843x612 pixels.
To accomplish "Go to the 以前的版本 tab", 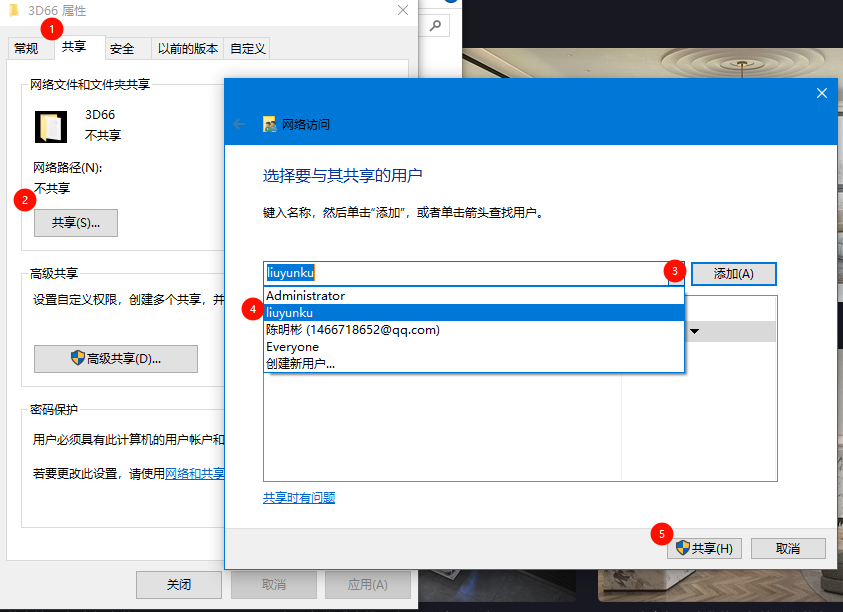I will point(187,48).
